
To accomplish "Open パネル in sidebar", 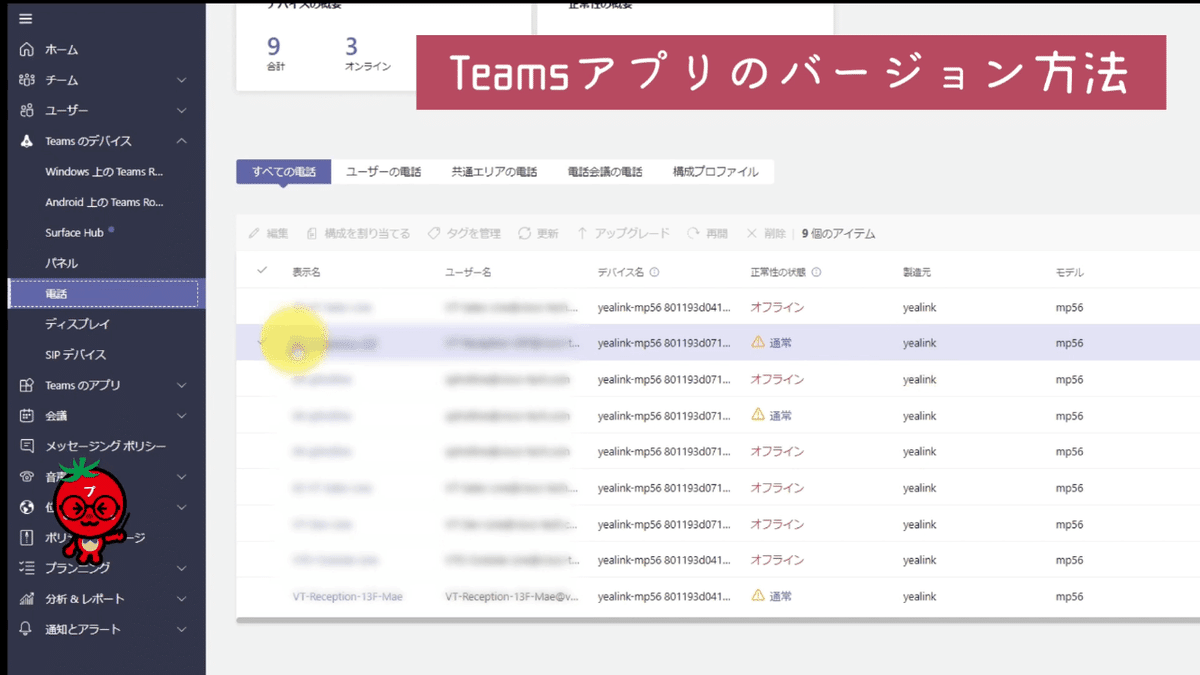I will click(x=61, y=263).
